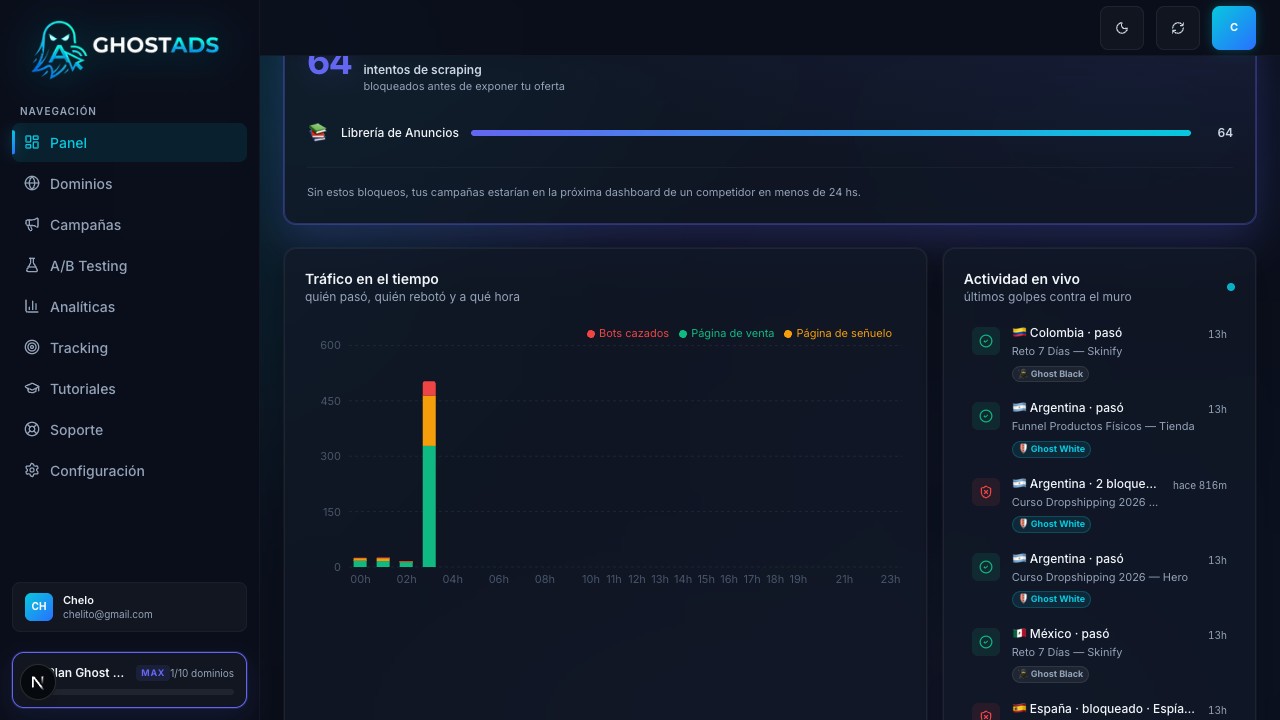
Task: Open Tutoriales from the sidebar
Action: (129, 389)
